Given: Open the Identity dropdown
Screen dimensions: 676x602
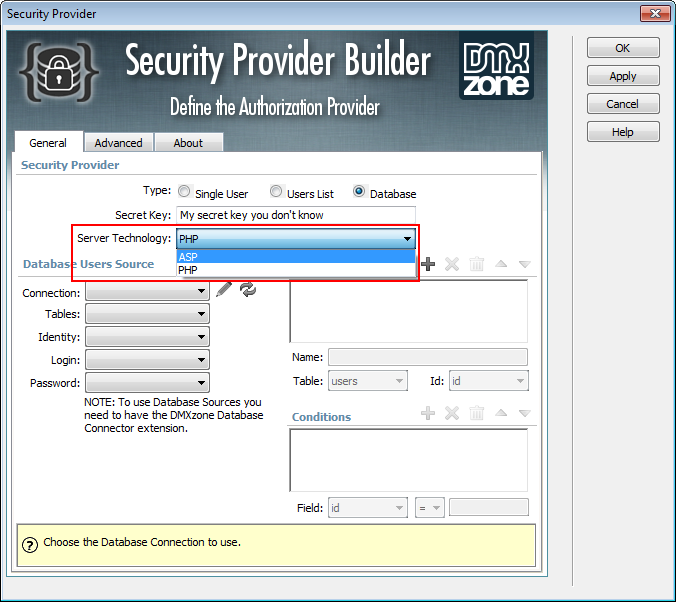Looking at the screenshot, I should (147, 336).
